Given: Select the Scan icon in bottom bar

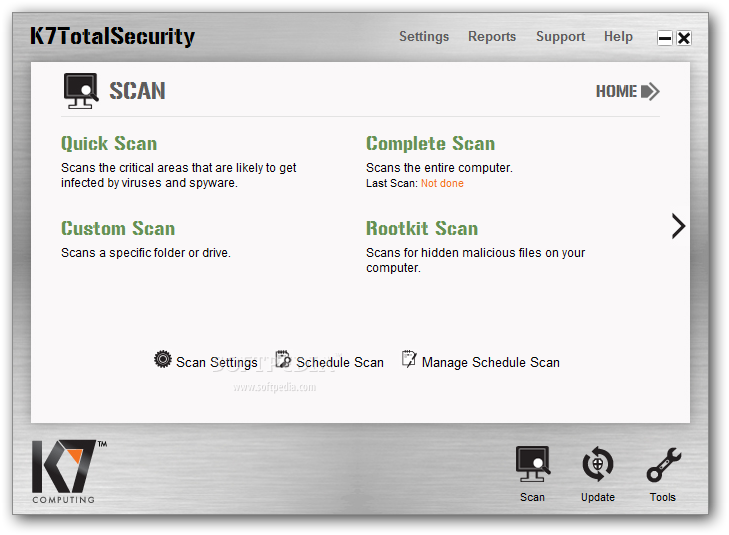Looking at the screenshot, I should pos(533,464).
